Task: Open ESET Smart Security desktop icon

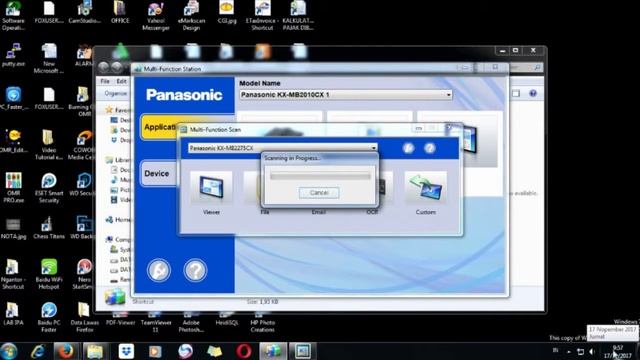Action: click(x=49, y=188)
